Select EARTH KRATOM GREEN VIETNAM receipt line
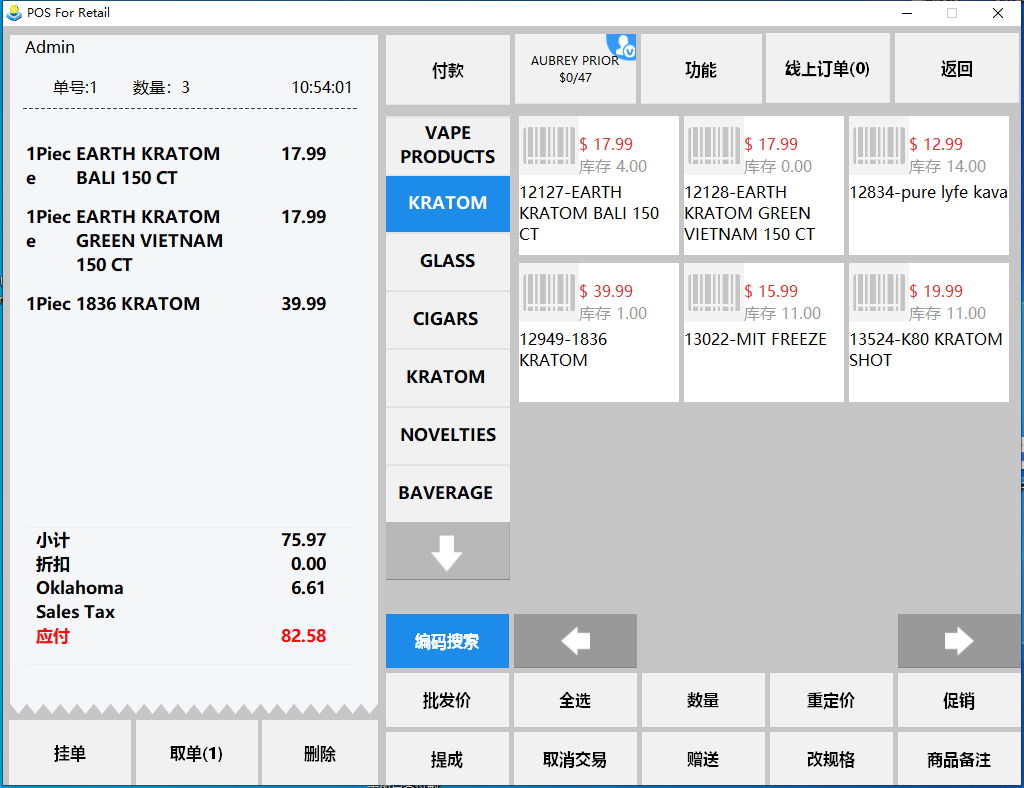The width and height of the screenshot is (1024, 788). pos(176,240)
